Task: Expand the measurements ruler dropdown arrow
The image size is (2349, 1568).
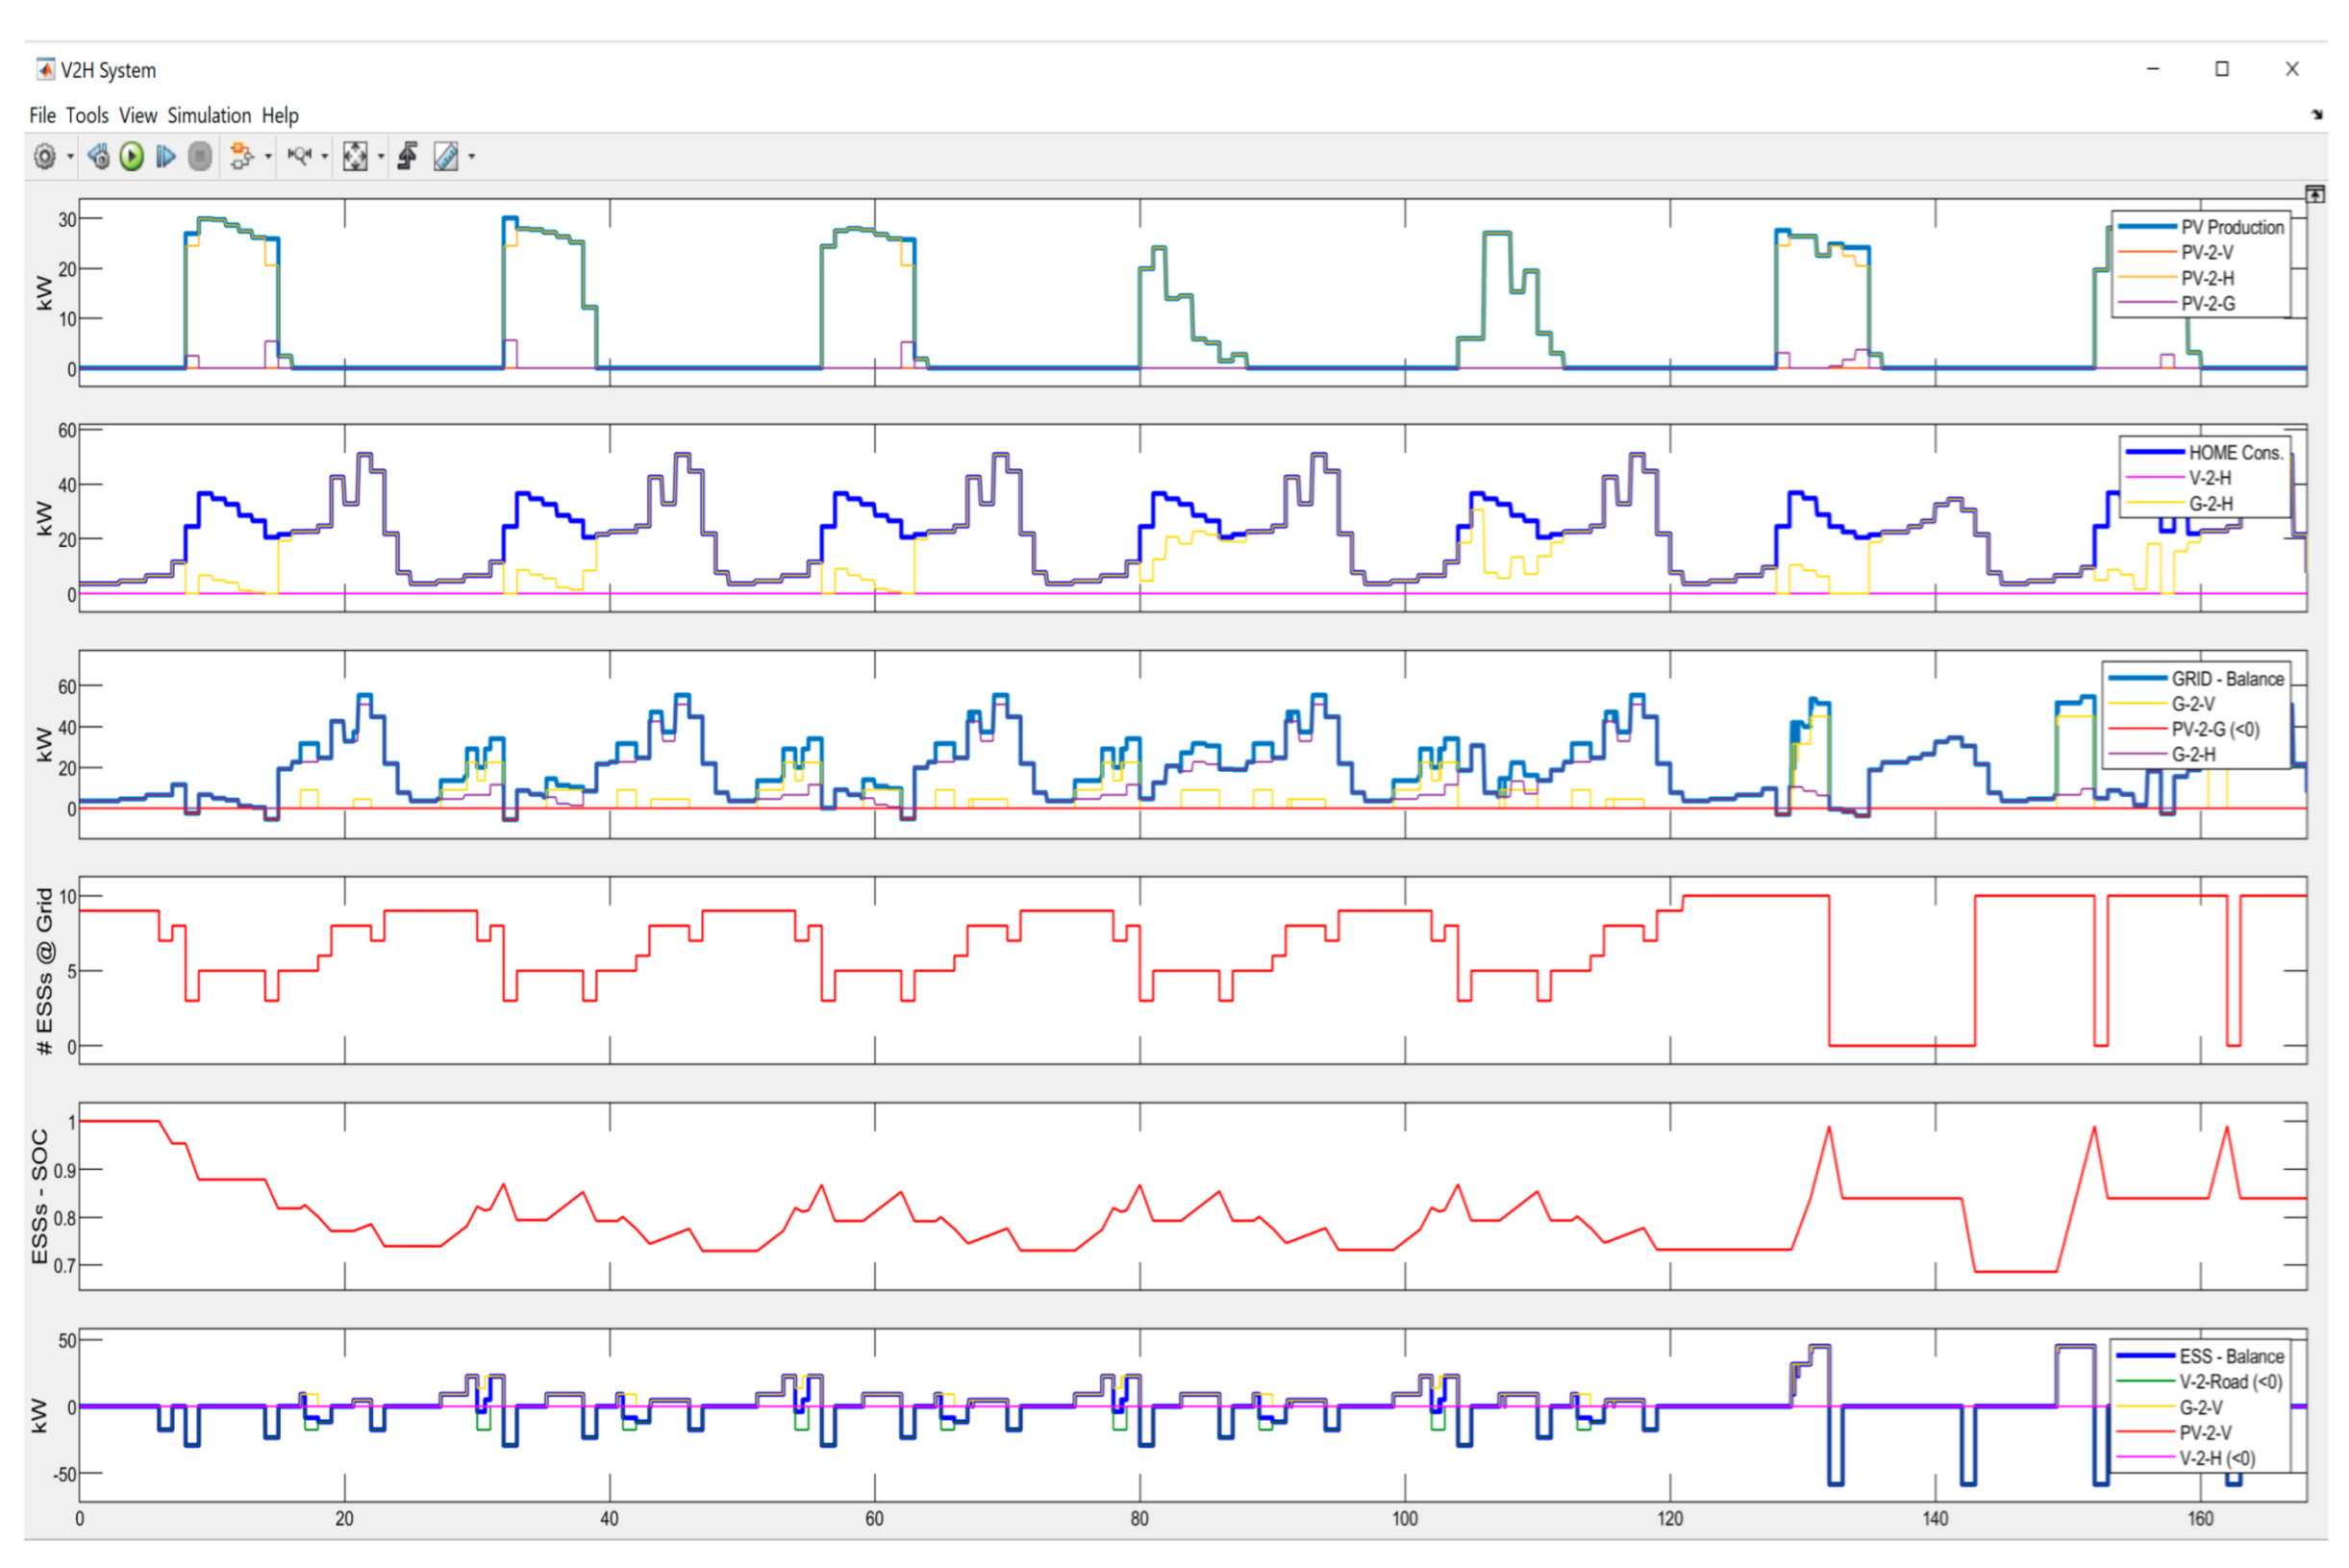Action: [x=472, y=157]
